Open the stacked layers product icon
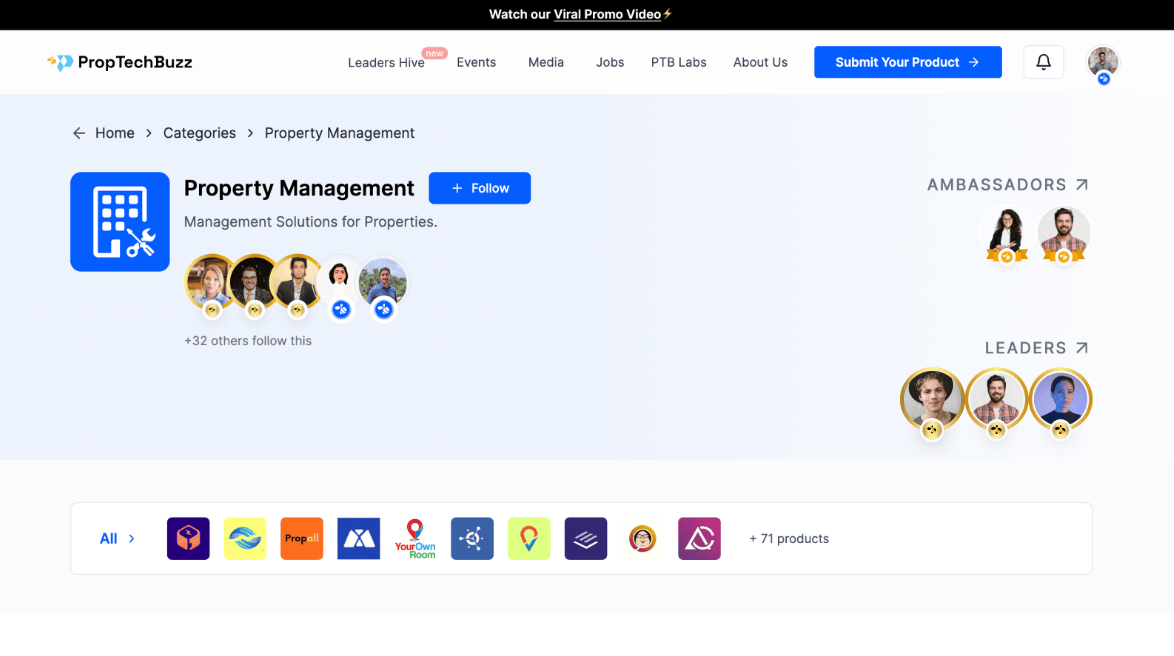1174x656 pixels. (x=586, y=538)
